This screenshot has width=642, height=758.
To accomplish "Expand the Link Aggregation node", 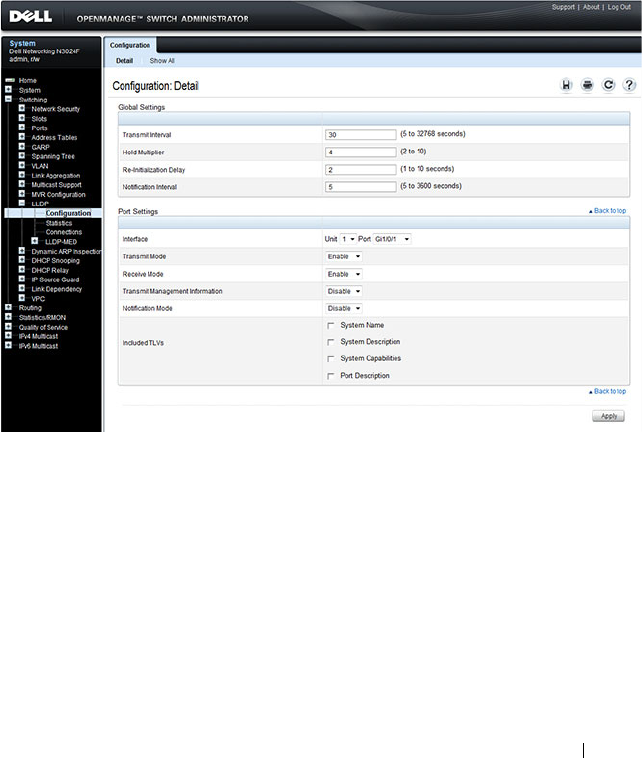I will 22,175.
